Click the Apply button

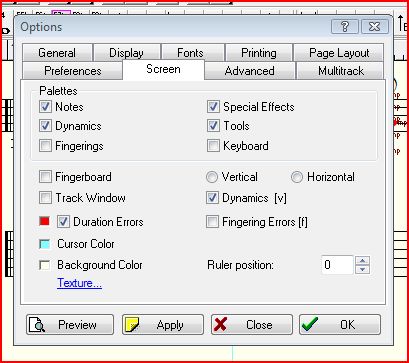coord(163,325)
